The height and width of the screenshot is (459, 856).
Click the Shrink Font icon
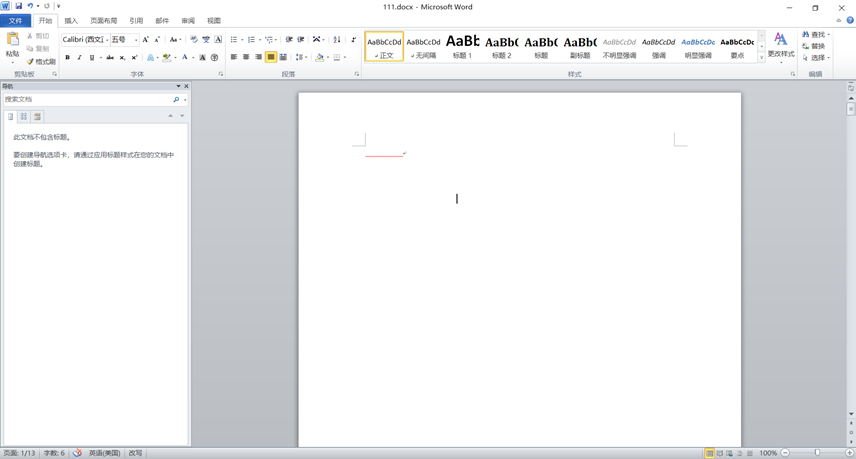[157, 39]
